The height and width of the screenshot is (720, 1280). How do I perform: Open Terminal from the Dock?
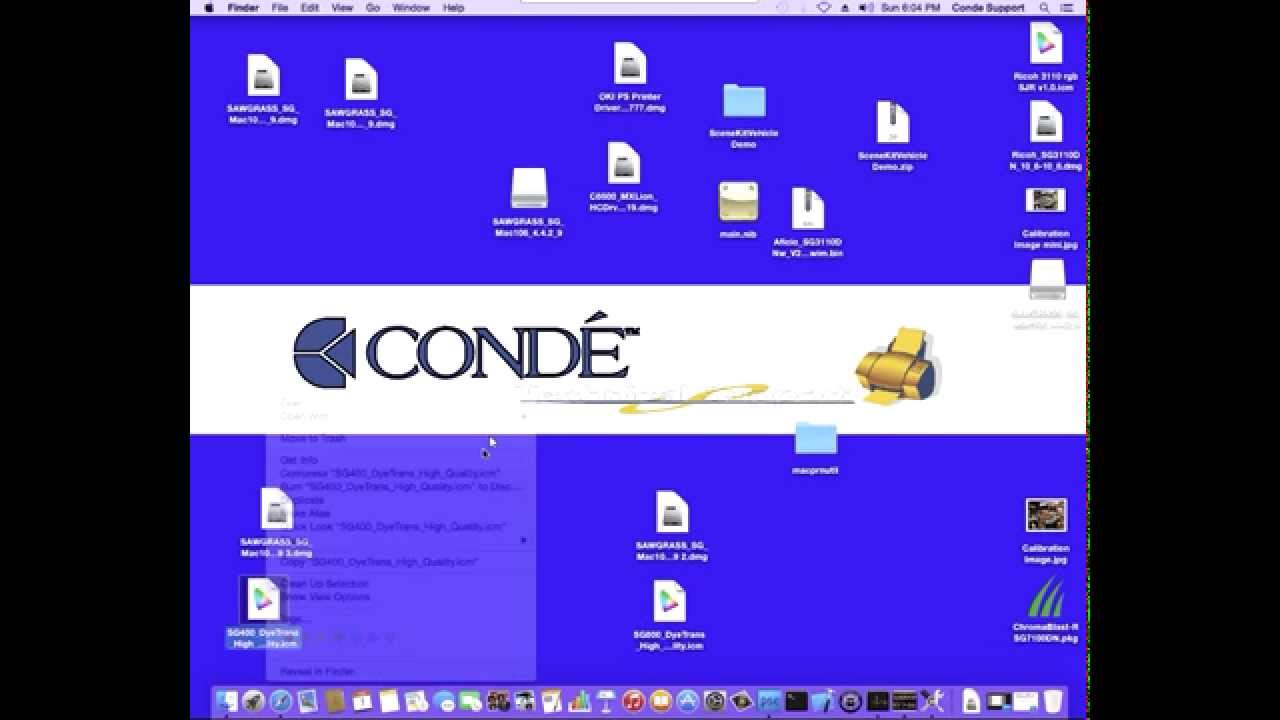(x=796, y=701)
